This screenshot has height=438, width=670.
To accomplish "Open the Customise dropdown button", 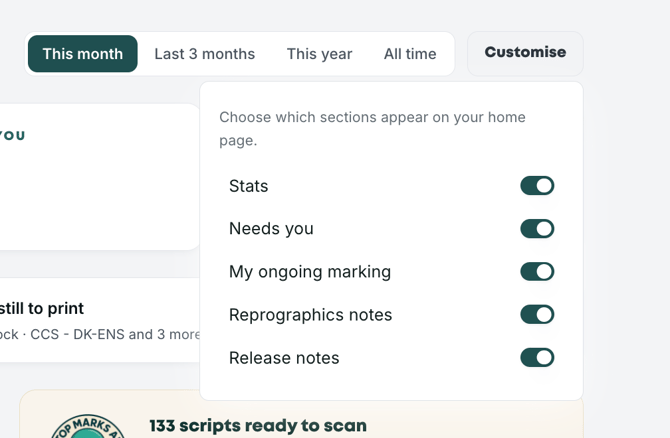I will 525,53.
